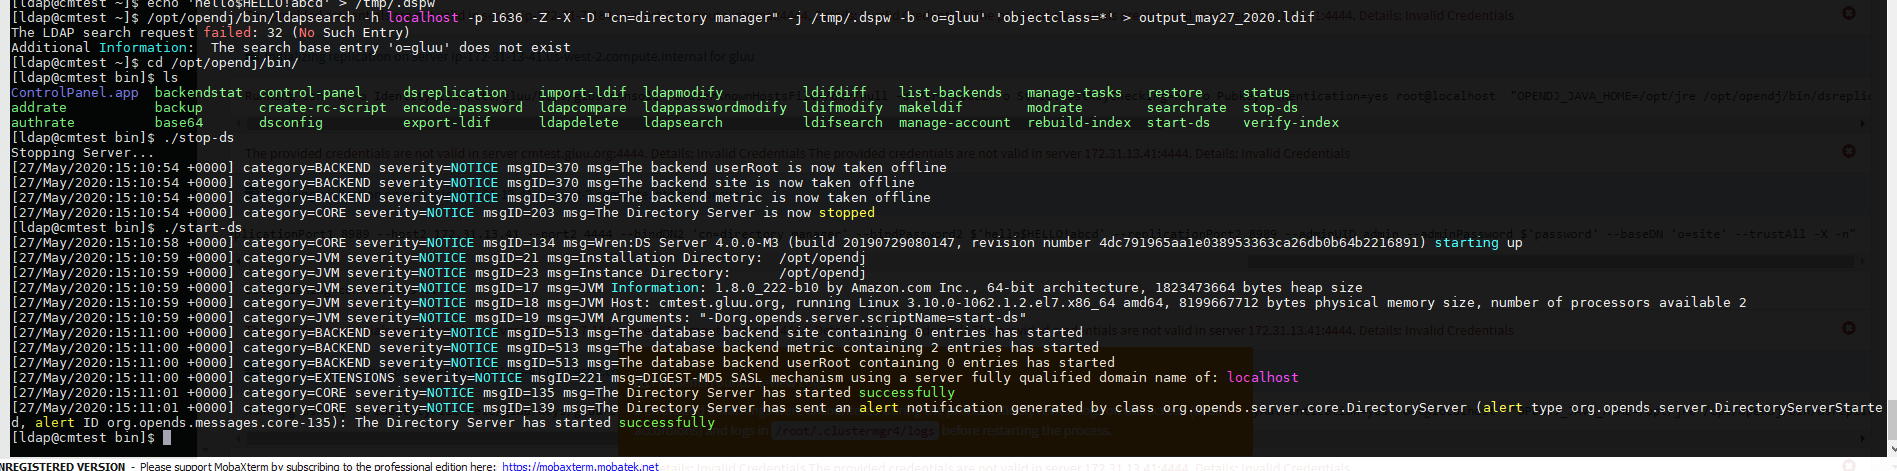Screen dimensions: 1897x471
Task: Click ldifsearch in the ls listing
Action: click(843, 122)
